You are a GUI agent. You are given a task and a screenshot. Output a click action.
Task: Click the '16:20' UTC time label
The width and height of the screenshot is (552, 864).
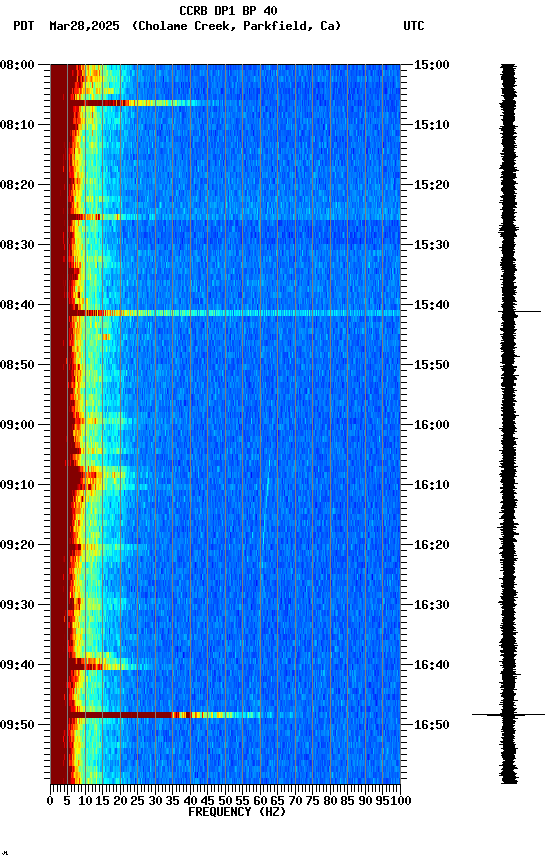pyautogui.click(x=431, y=546)
